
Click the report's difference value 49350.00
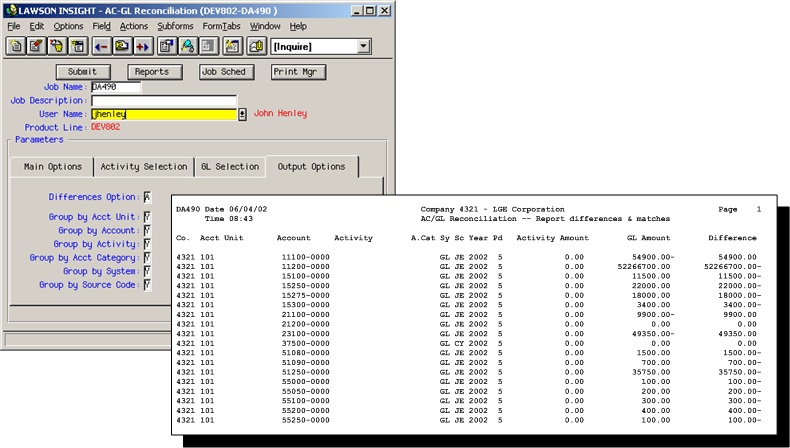coord(737,334)
